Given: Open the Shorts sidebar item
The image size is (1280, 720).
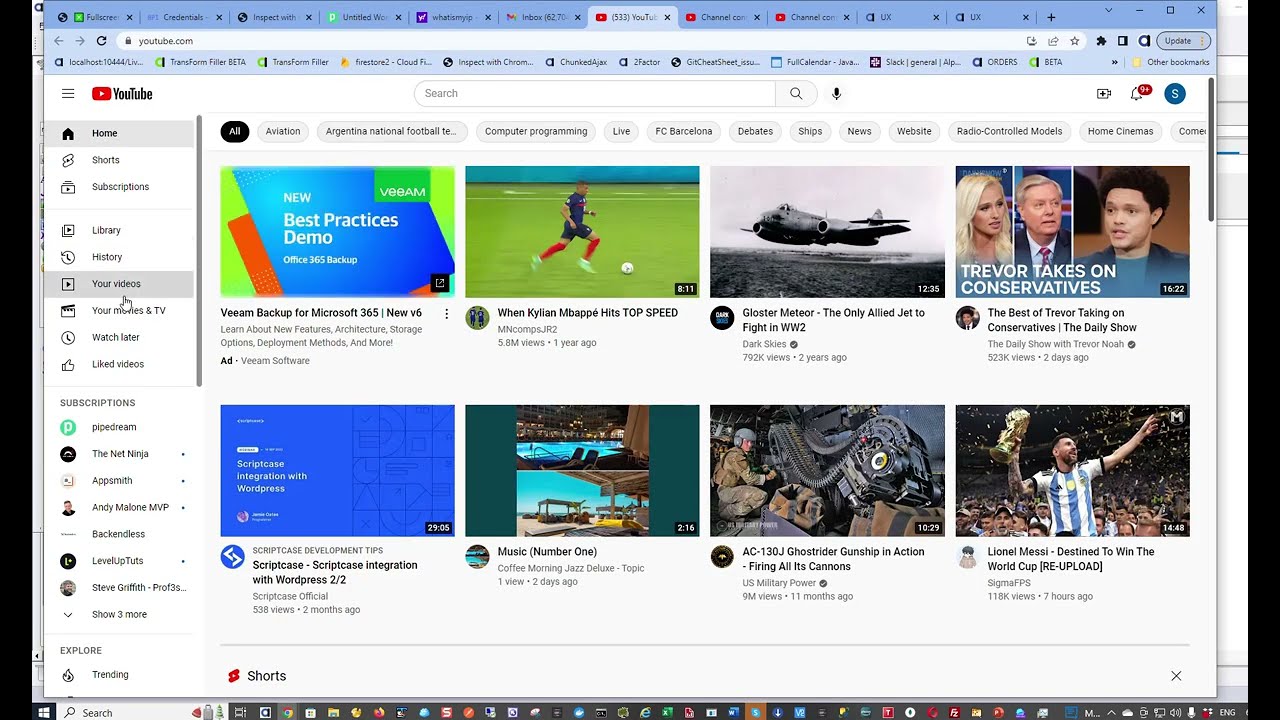Looking at the screenshot, I should click(x=120, y=160).
